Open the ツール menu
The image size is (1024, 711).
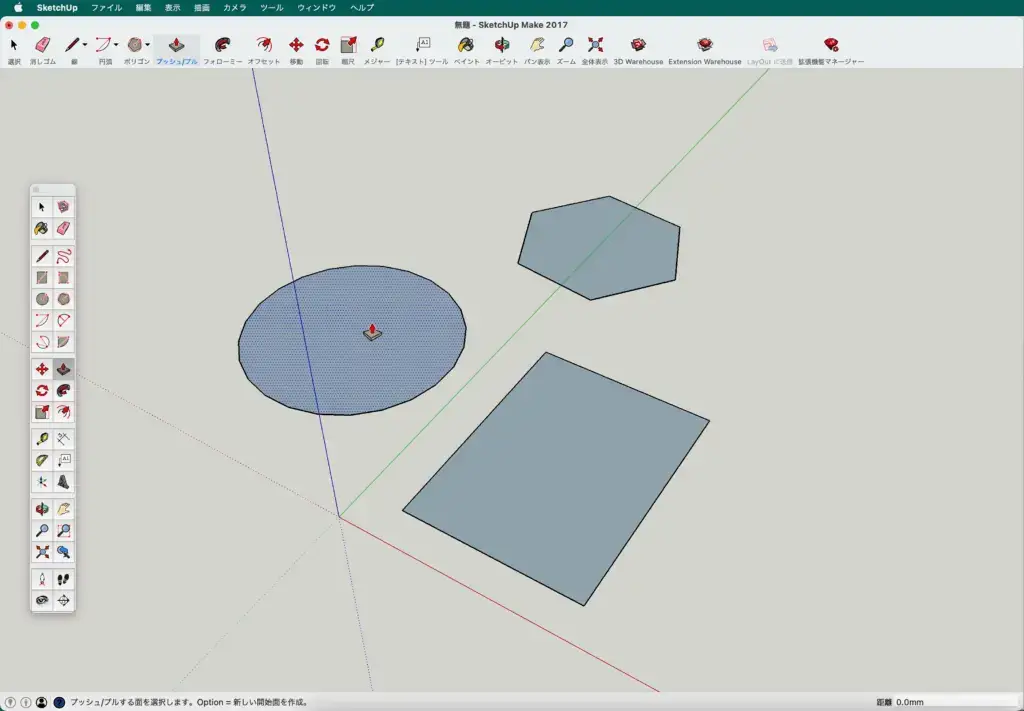click(x=272, y=8)
